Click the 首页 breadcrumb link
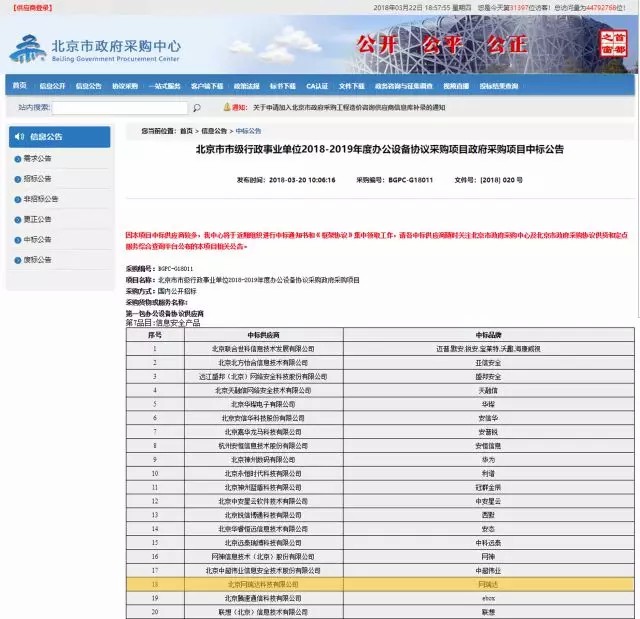 186,131
